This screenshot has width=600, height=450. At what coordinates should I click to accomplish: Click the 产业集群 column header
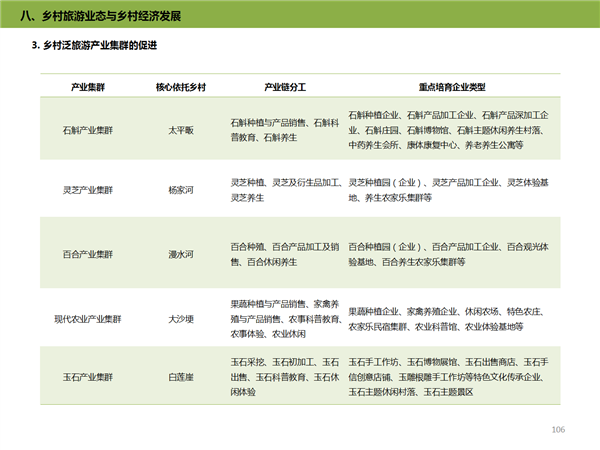[88, 88]
